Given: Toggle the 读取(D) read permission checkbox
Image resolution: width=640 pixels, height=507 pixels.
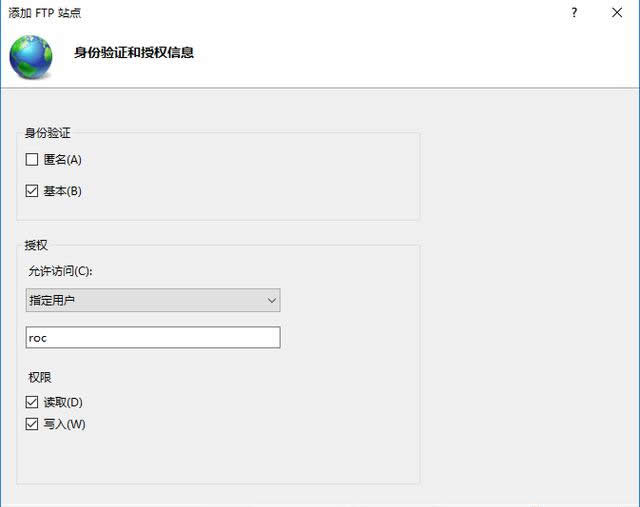Looking at the screenshot, I should pyautogui.click(x=32, y=402).
